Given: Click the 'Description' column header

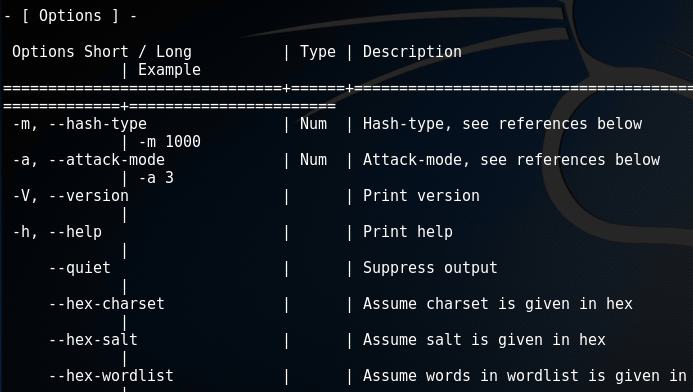Looking at the screenshot, I should coord(412,52).
